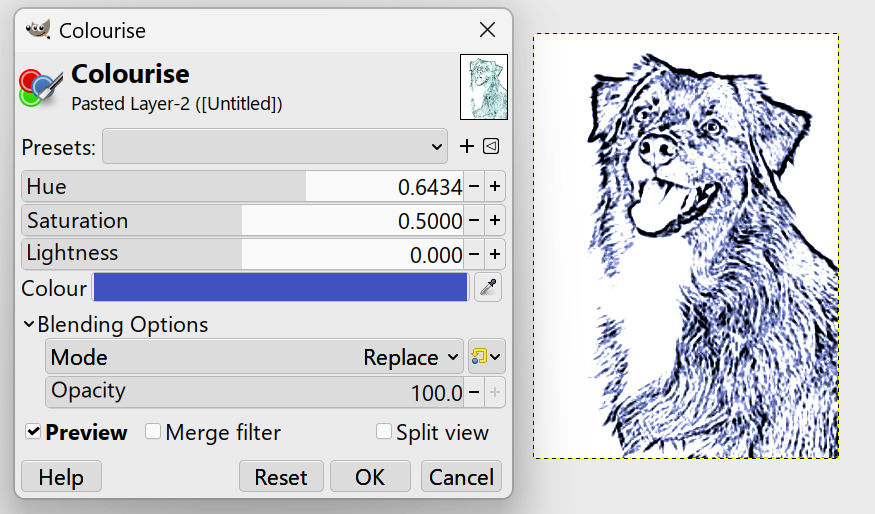Increase Saturation with plus button
Image resolution: width=875 pixels, height=514 pixels.
coord(495,220)
